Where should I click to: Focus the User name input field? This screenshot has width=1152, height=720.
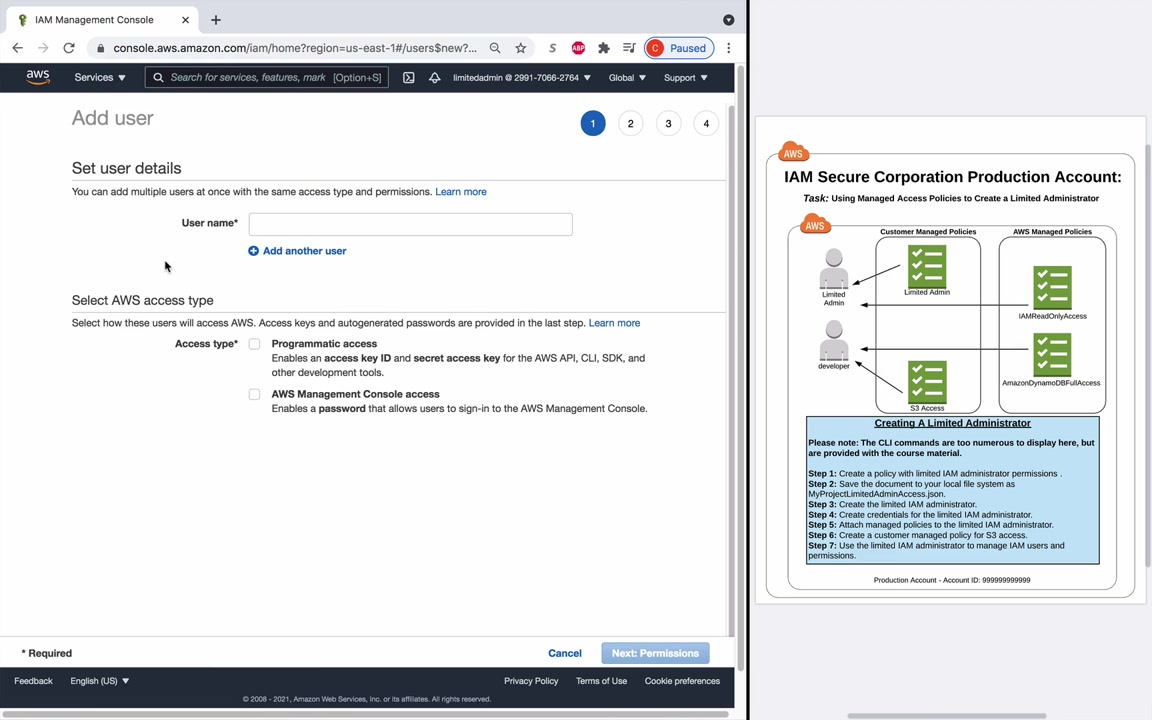coord(411,224)
